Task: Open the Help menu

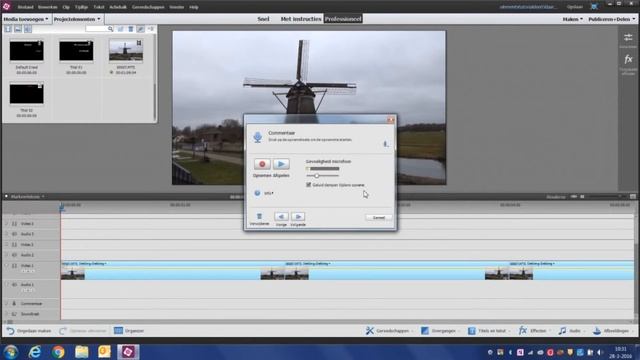Action: [x=194, y=7]
